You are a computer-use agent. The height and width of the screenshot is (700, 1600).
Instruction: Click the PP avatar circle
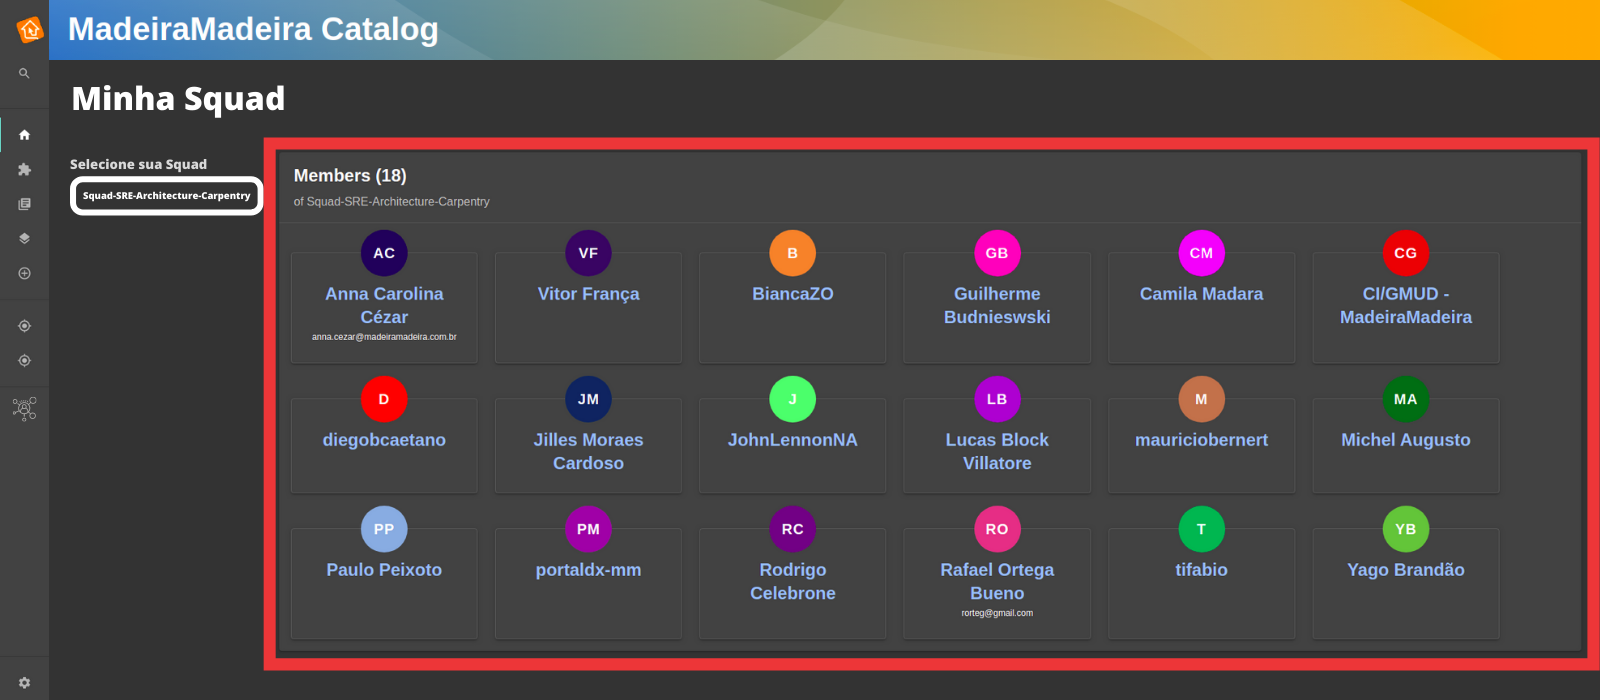[x=384, y=529]
